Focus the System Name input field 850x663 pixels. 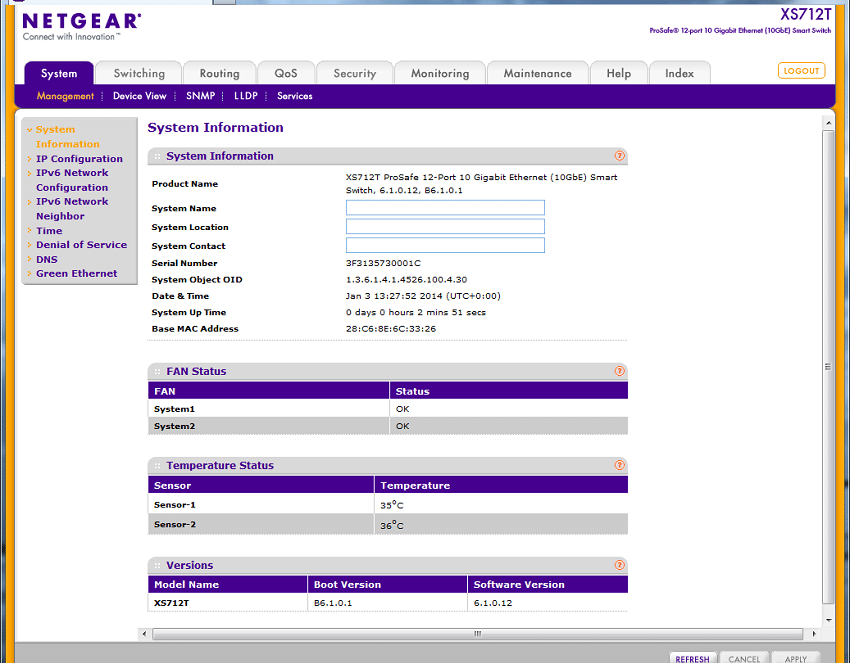pos(445,208)
